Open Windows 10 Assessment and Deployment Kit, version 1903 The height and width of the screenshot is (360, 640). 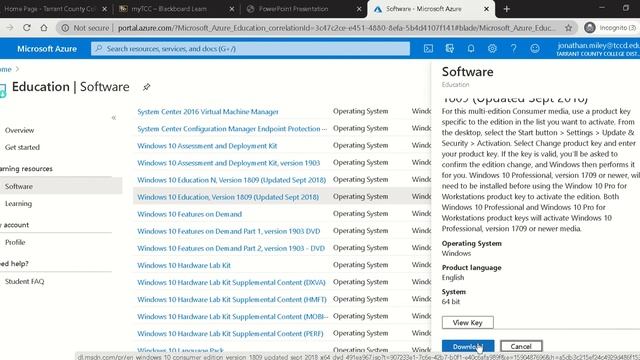tap(229, 163)
